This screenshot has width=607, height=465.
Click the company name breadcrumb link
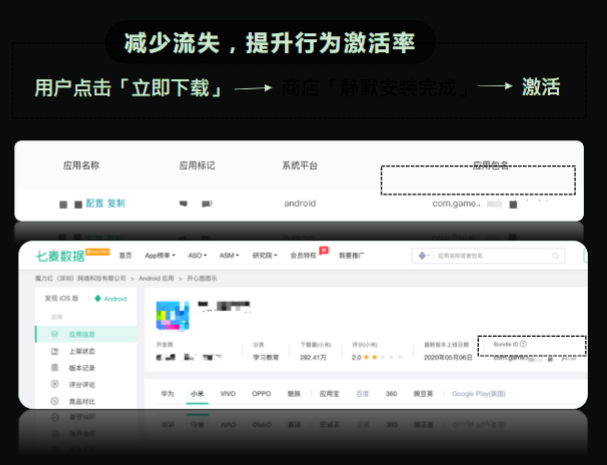tap(81, 278)
